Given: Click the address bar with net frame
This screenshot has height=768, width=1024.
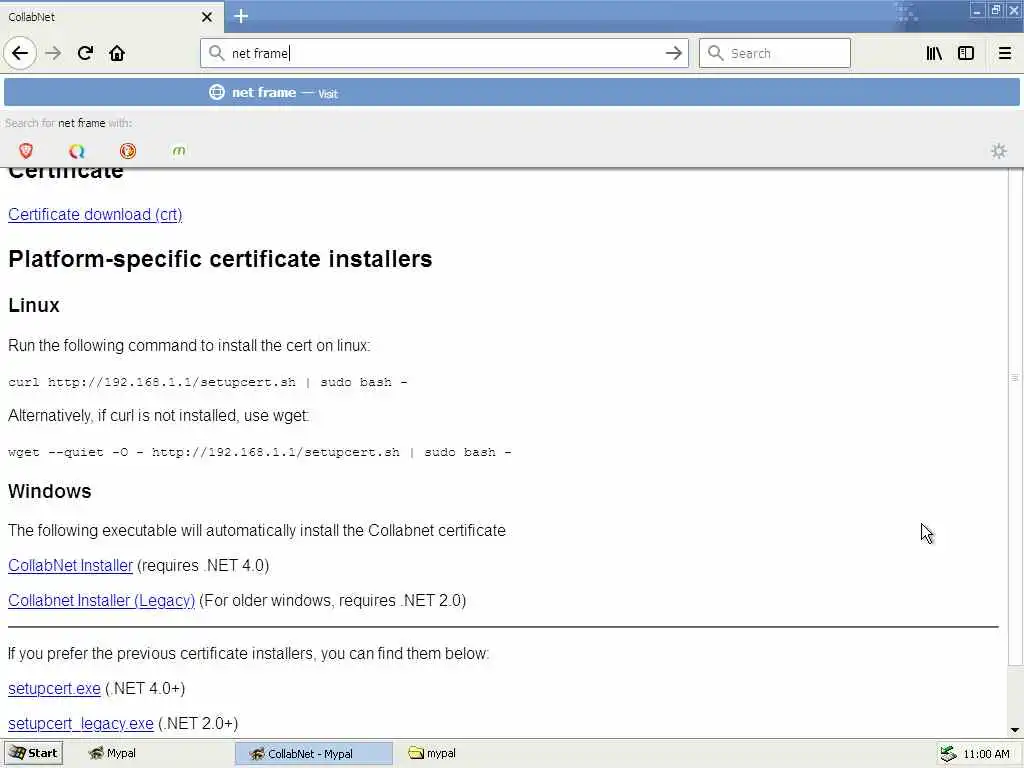Looking at the screenshot, I should point(444,53).
